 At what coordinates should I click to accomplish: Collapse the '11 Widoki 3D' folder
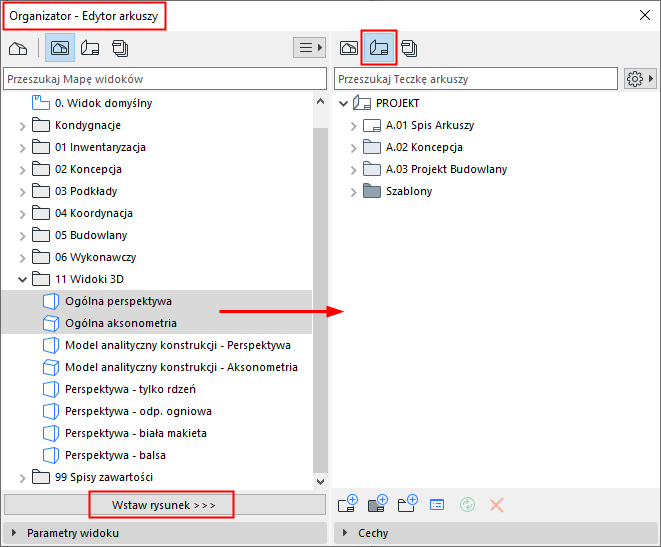click(x=22, y=279)
